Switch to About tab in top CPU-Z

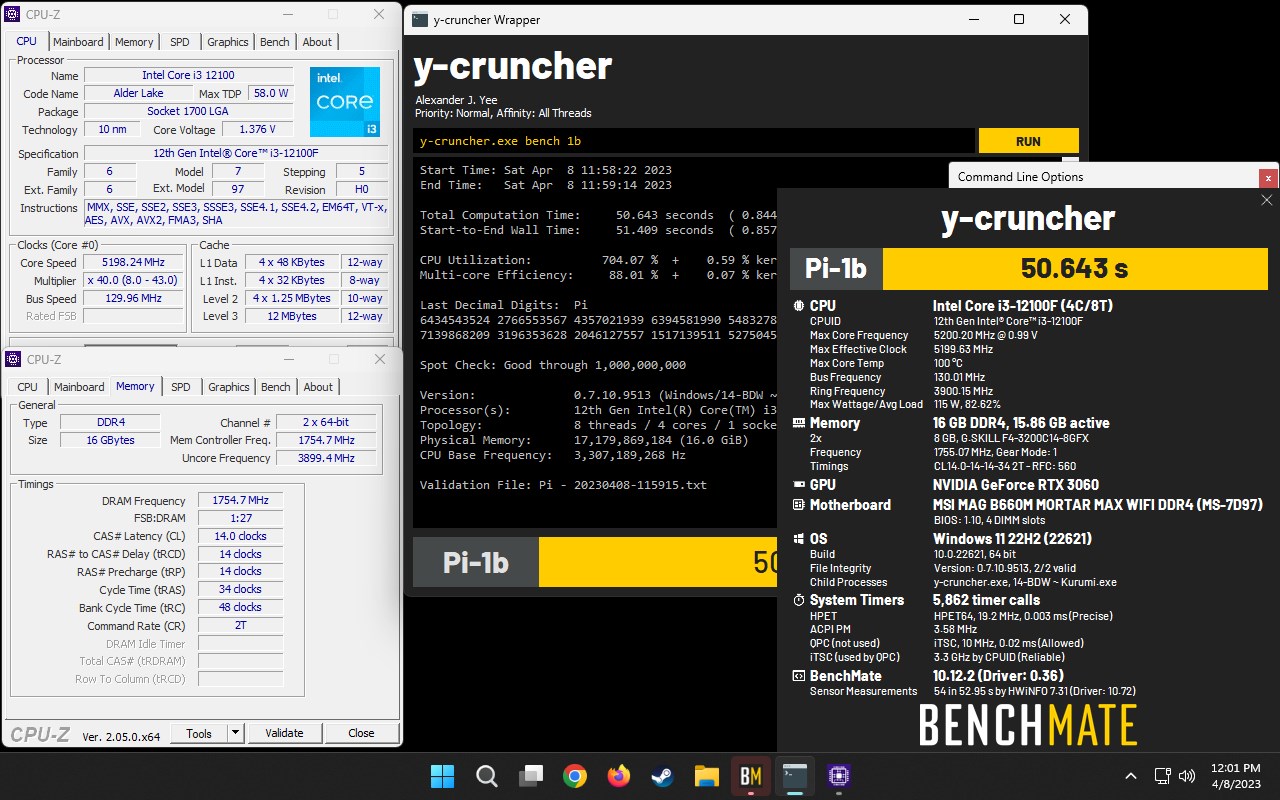coord(317,42)
